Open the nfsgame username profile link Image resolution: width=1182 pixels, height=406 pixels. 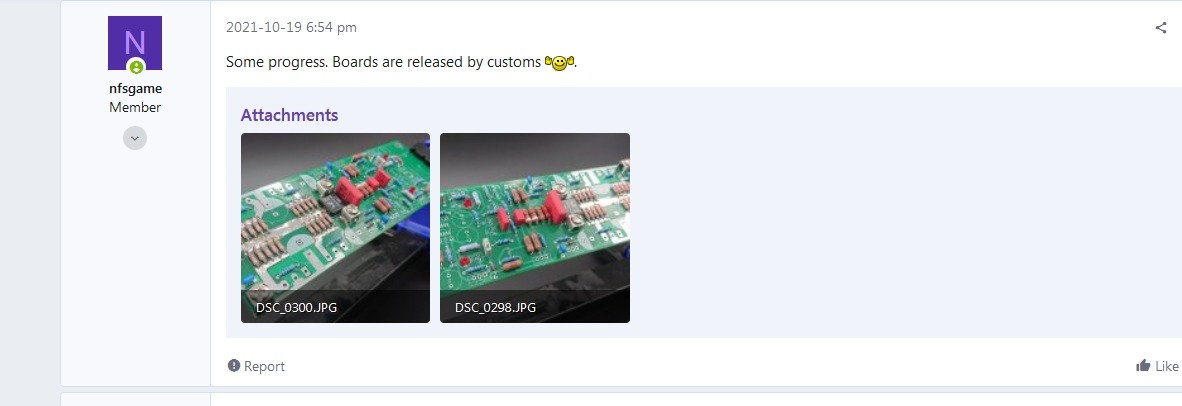136,88
